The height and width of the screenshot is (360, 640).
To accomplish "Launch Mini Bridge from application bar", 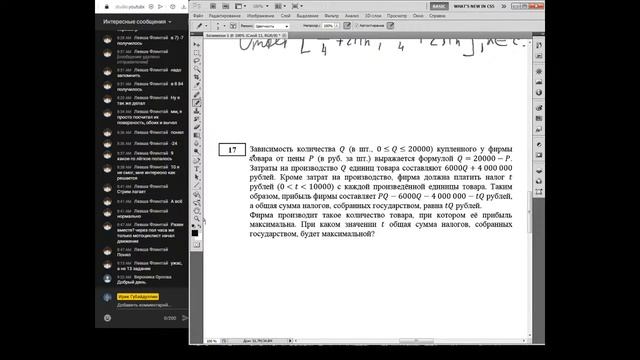I will (x=226, y=6).
